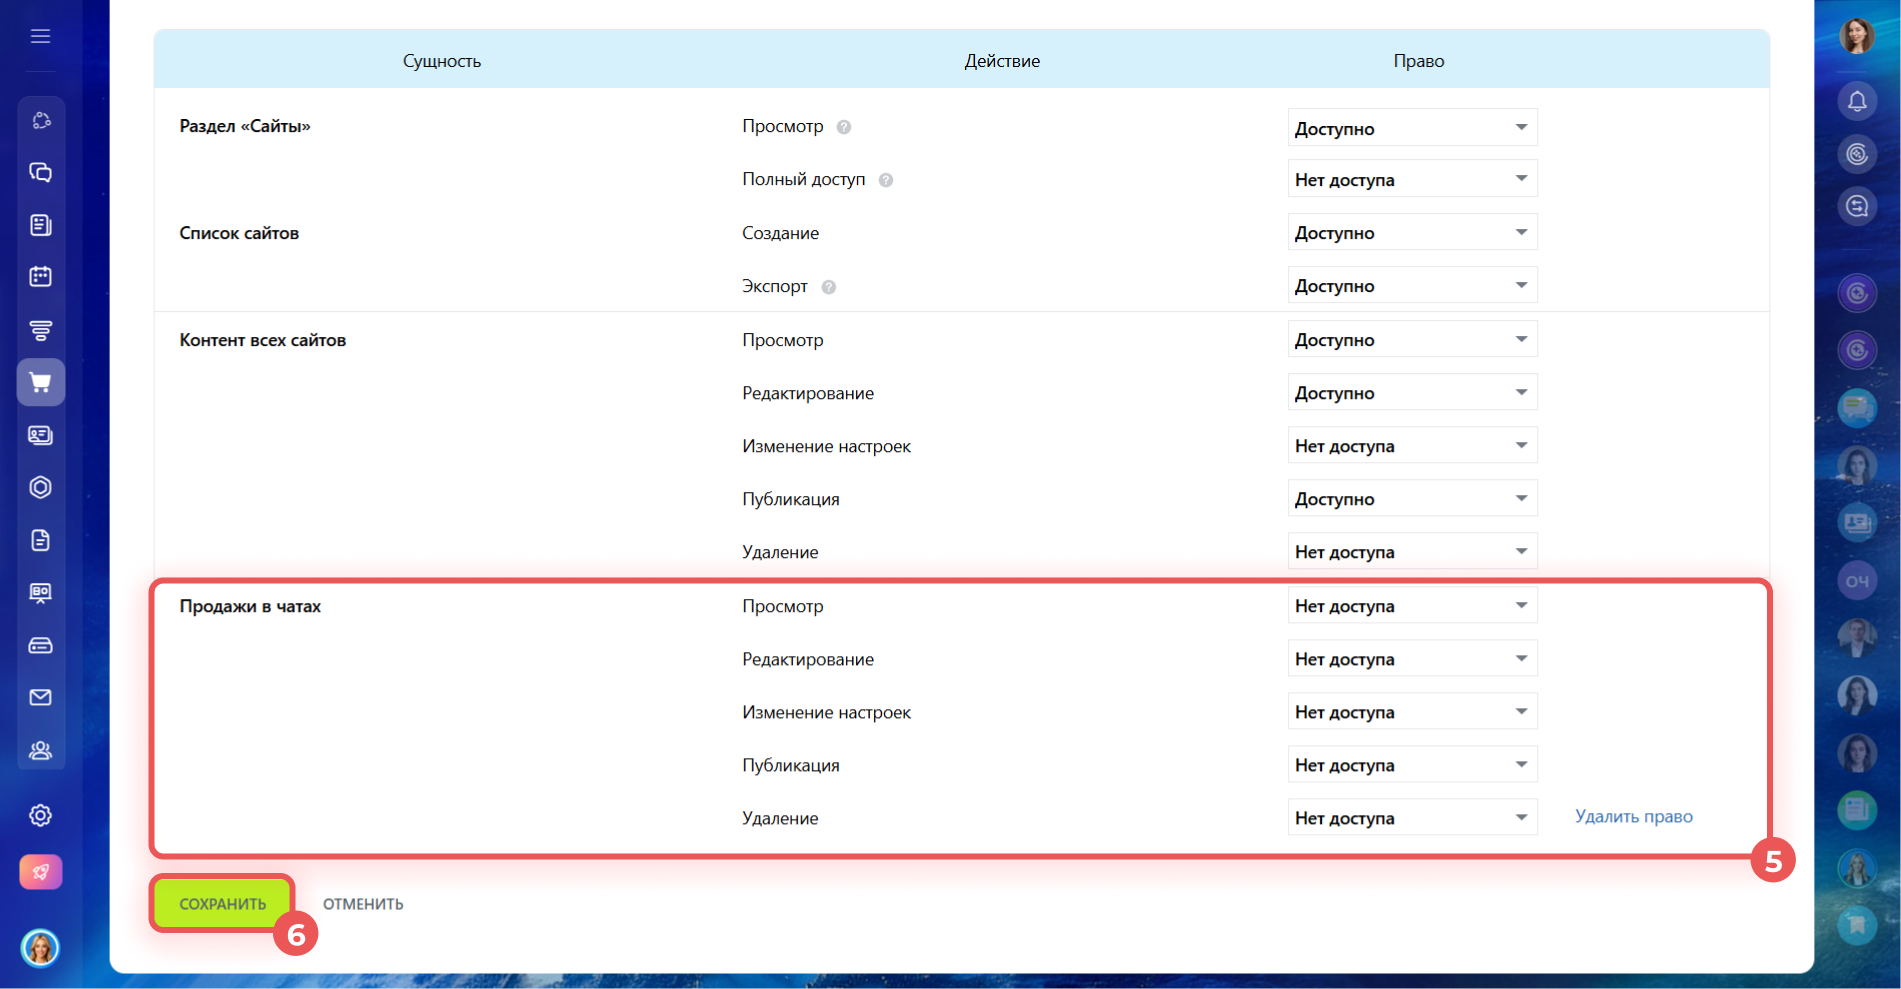
Task: Click the shopping cart sidebar icon
Action: pos(40,382)
